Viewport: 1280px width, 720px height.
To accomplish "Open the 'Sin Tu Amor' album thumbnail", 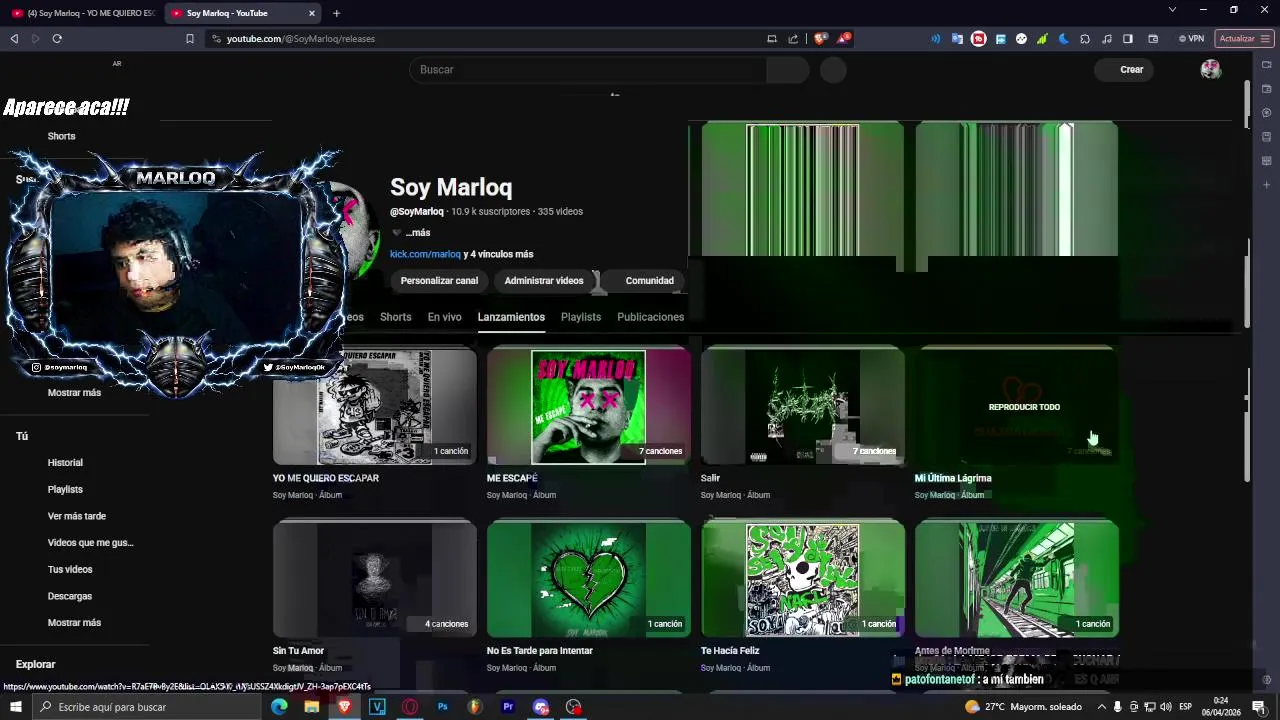I will [x=375, y=580].
